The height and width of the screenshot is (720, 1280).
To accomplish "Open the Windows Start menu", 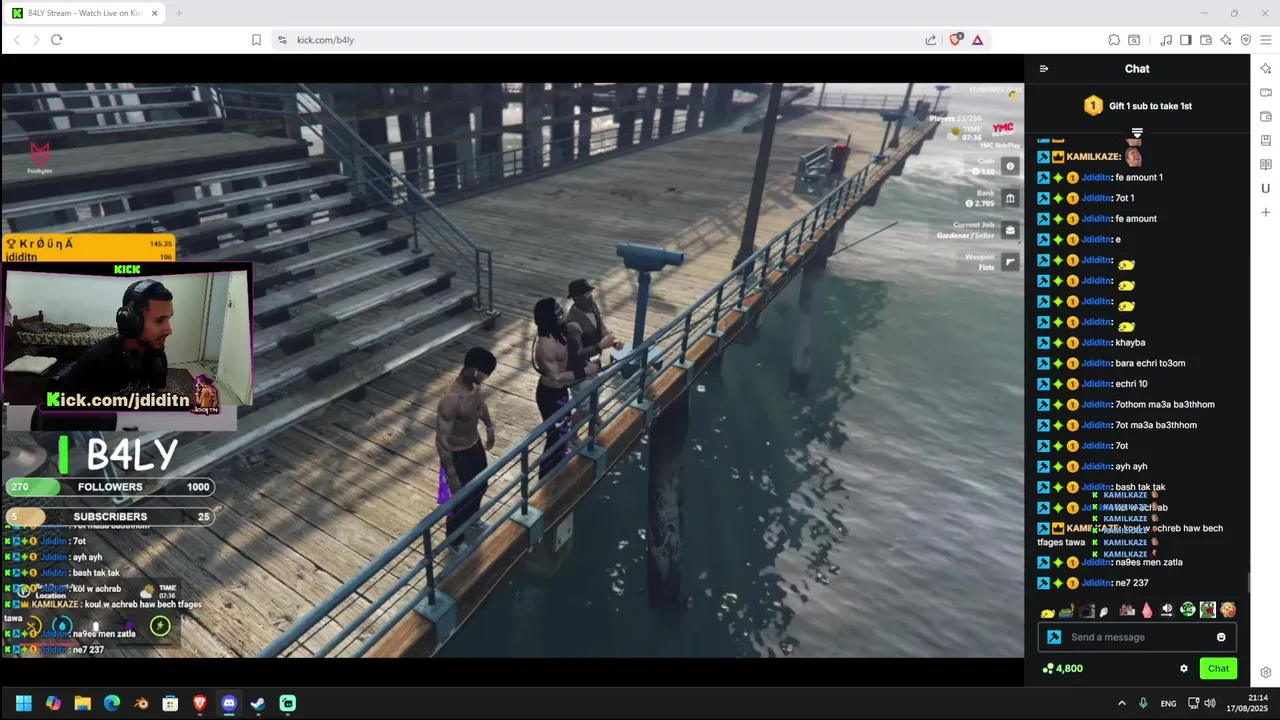I will 24,703.
